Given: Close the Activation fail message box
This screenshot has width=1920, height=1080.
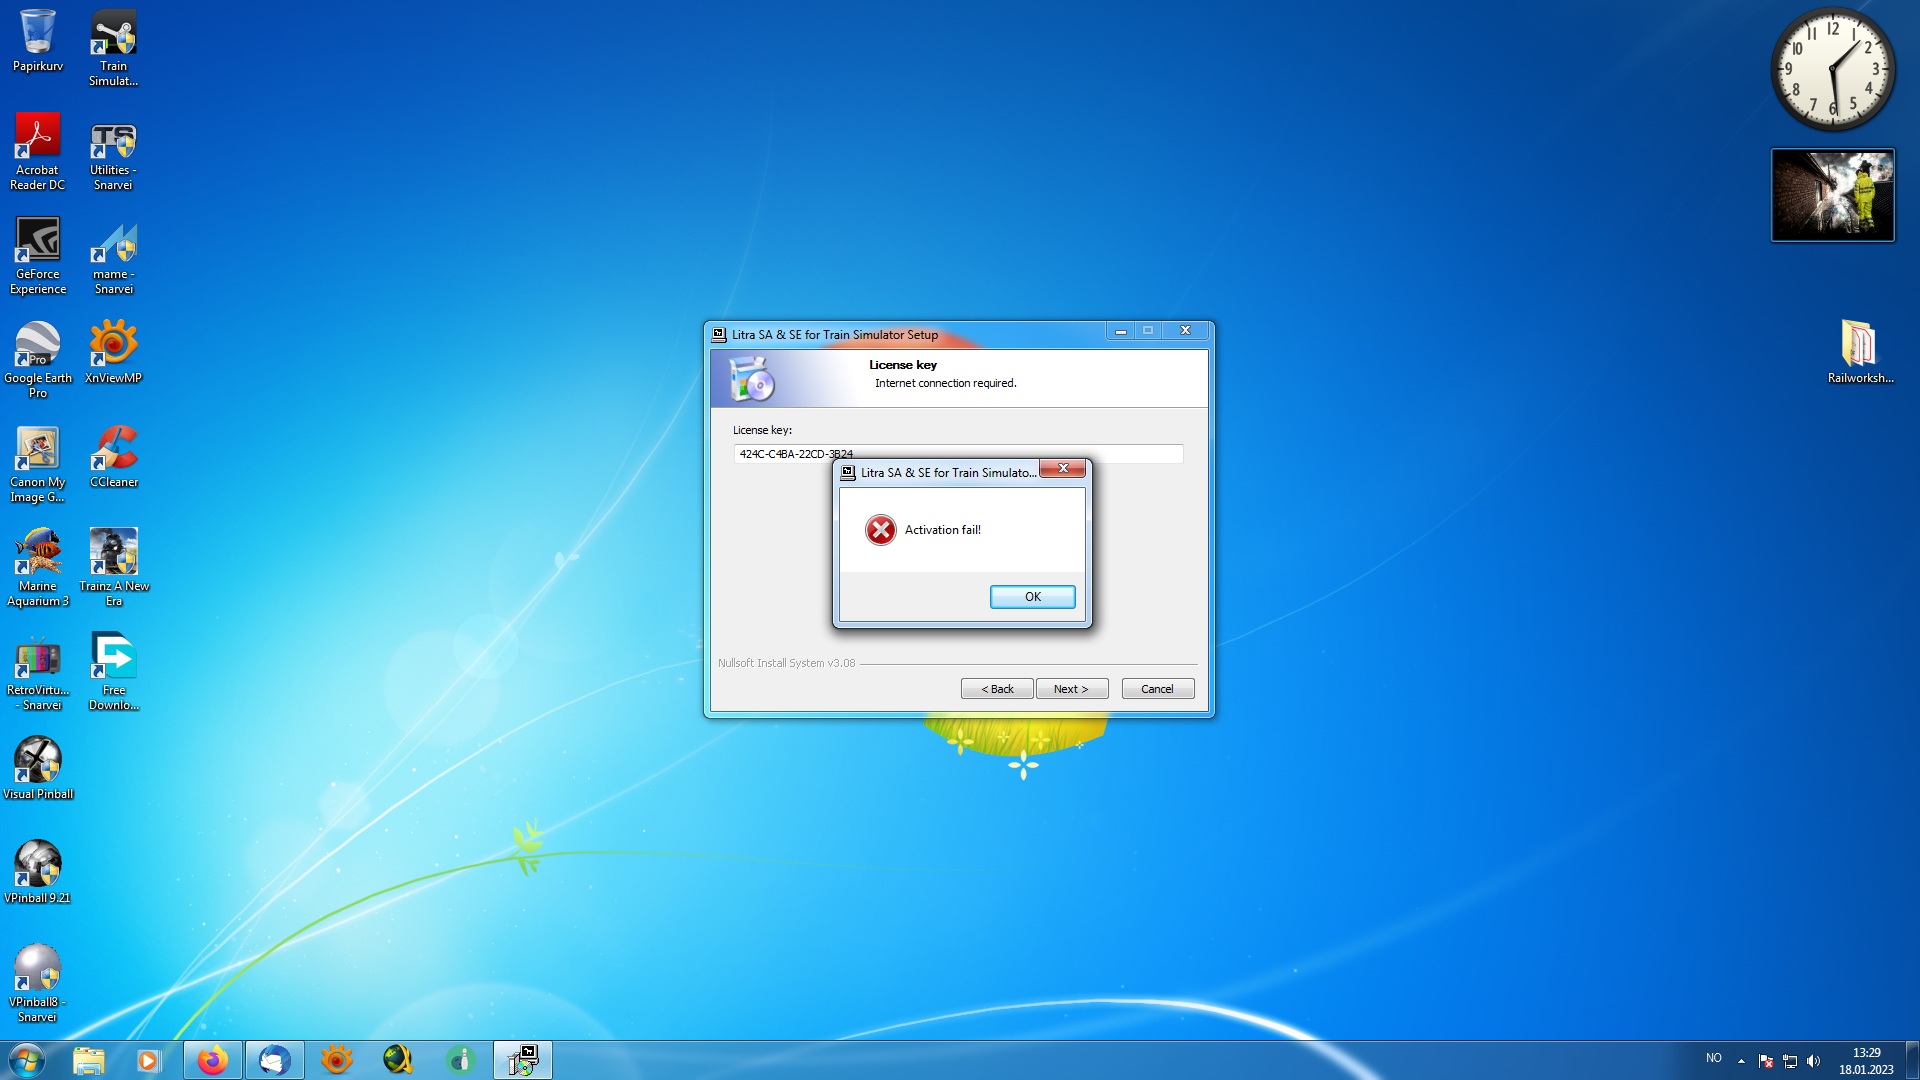Looking at the screenshot, I should (x=1063, y=468).
